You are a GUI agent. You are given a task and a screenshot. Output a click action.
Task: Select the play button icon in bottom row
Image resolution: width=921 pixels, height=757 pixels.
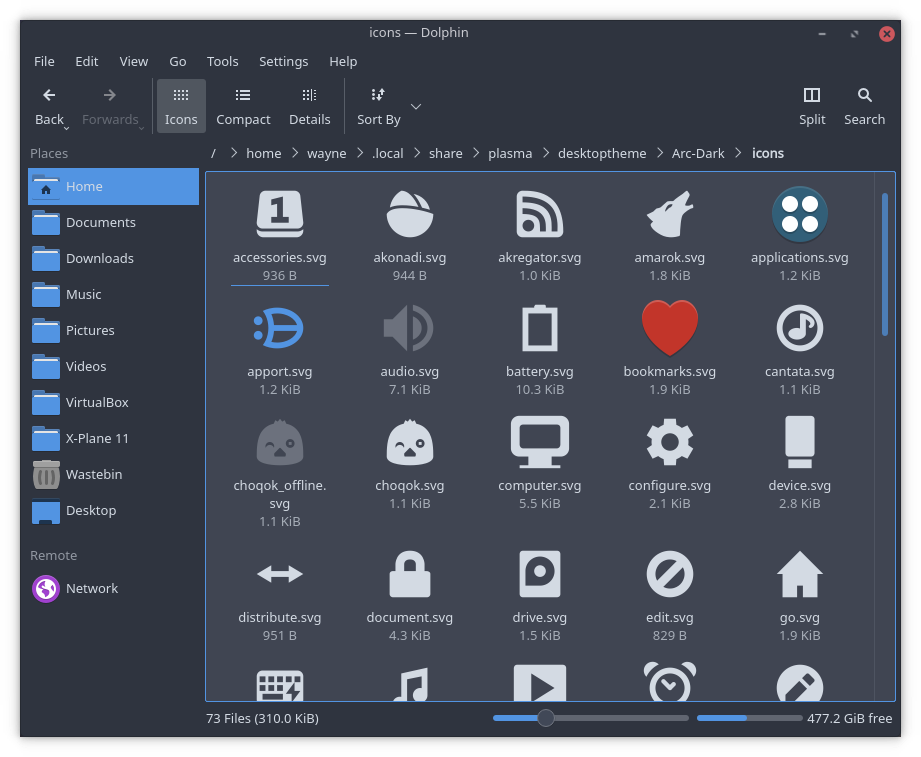(539, 683)
